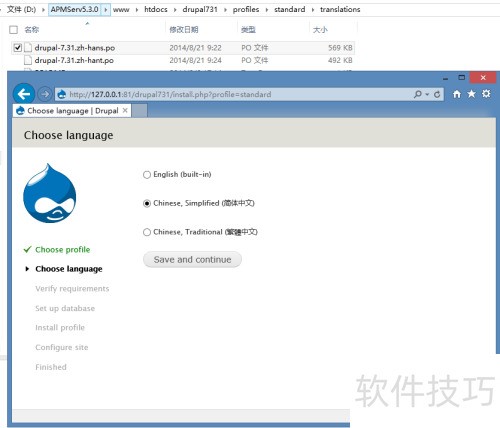500x428 pixels.
Task: Click the site icon in address bar
Action: (x=62, y=94)
